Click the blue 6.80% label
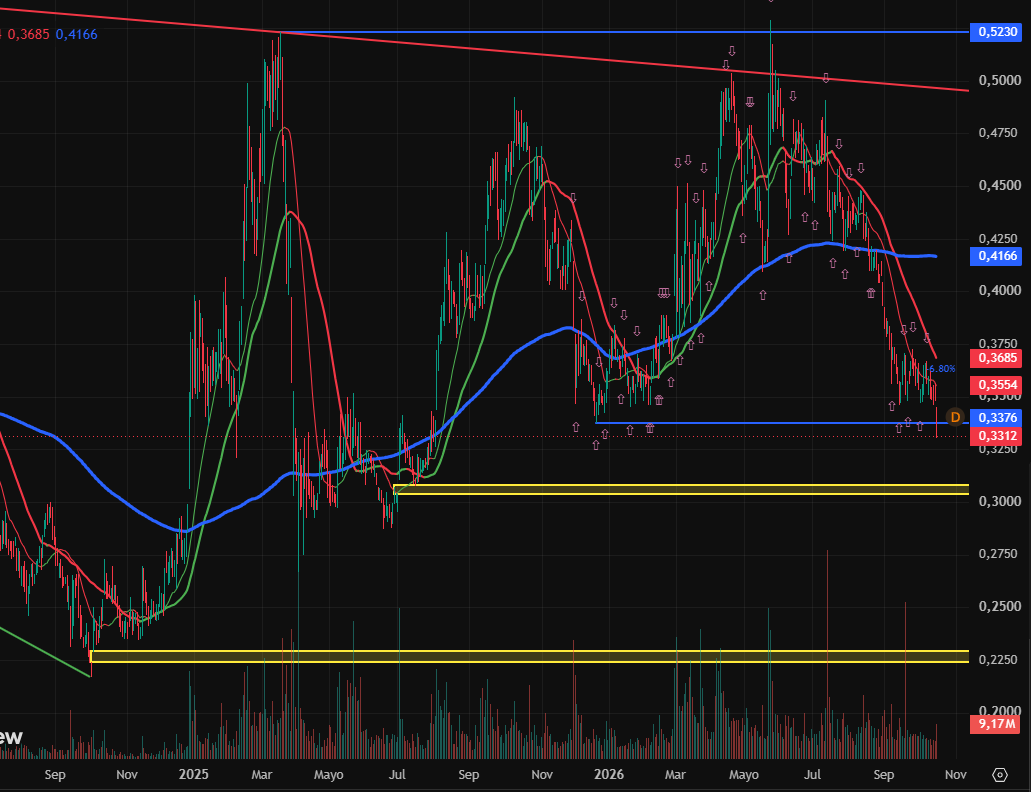This screenshot has height=792, width=1031. pos(944,369)
